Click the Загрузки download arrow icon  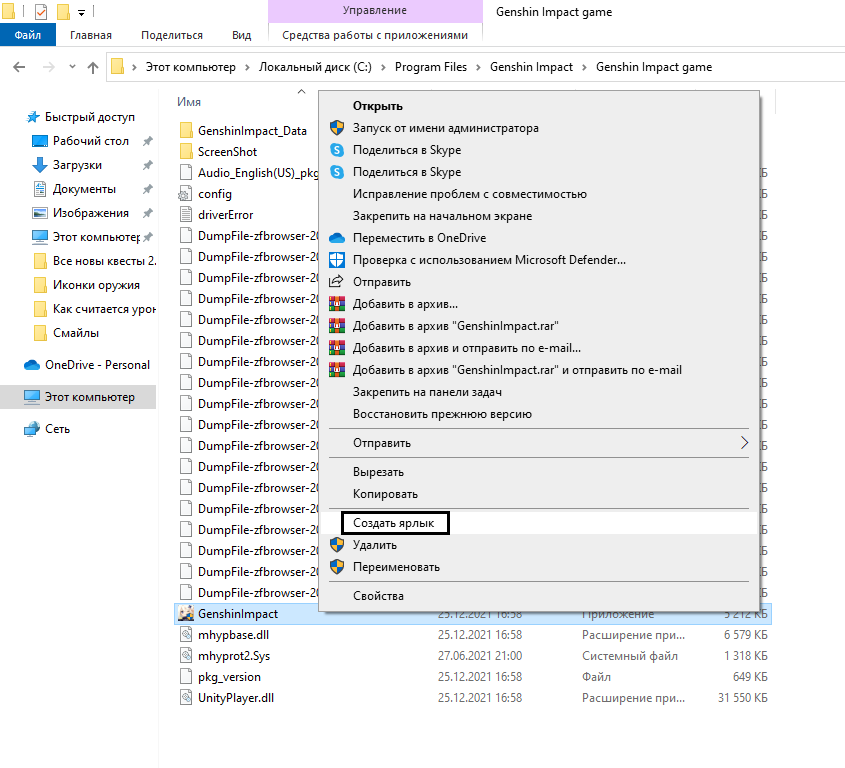[40, 165]
